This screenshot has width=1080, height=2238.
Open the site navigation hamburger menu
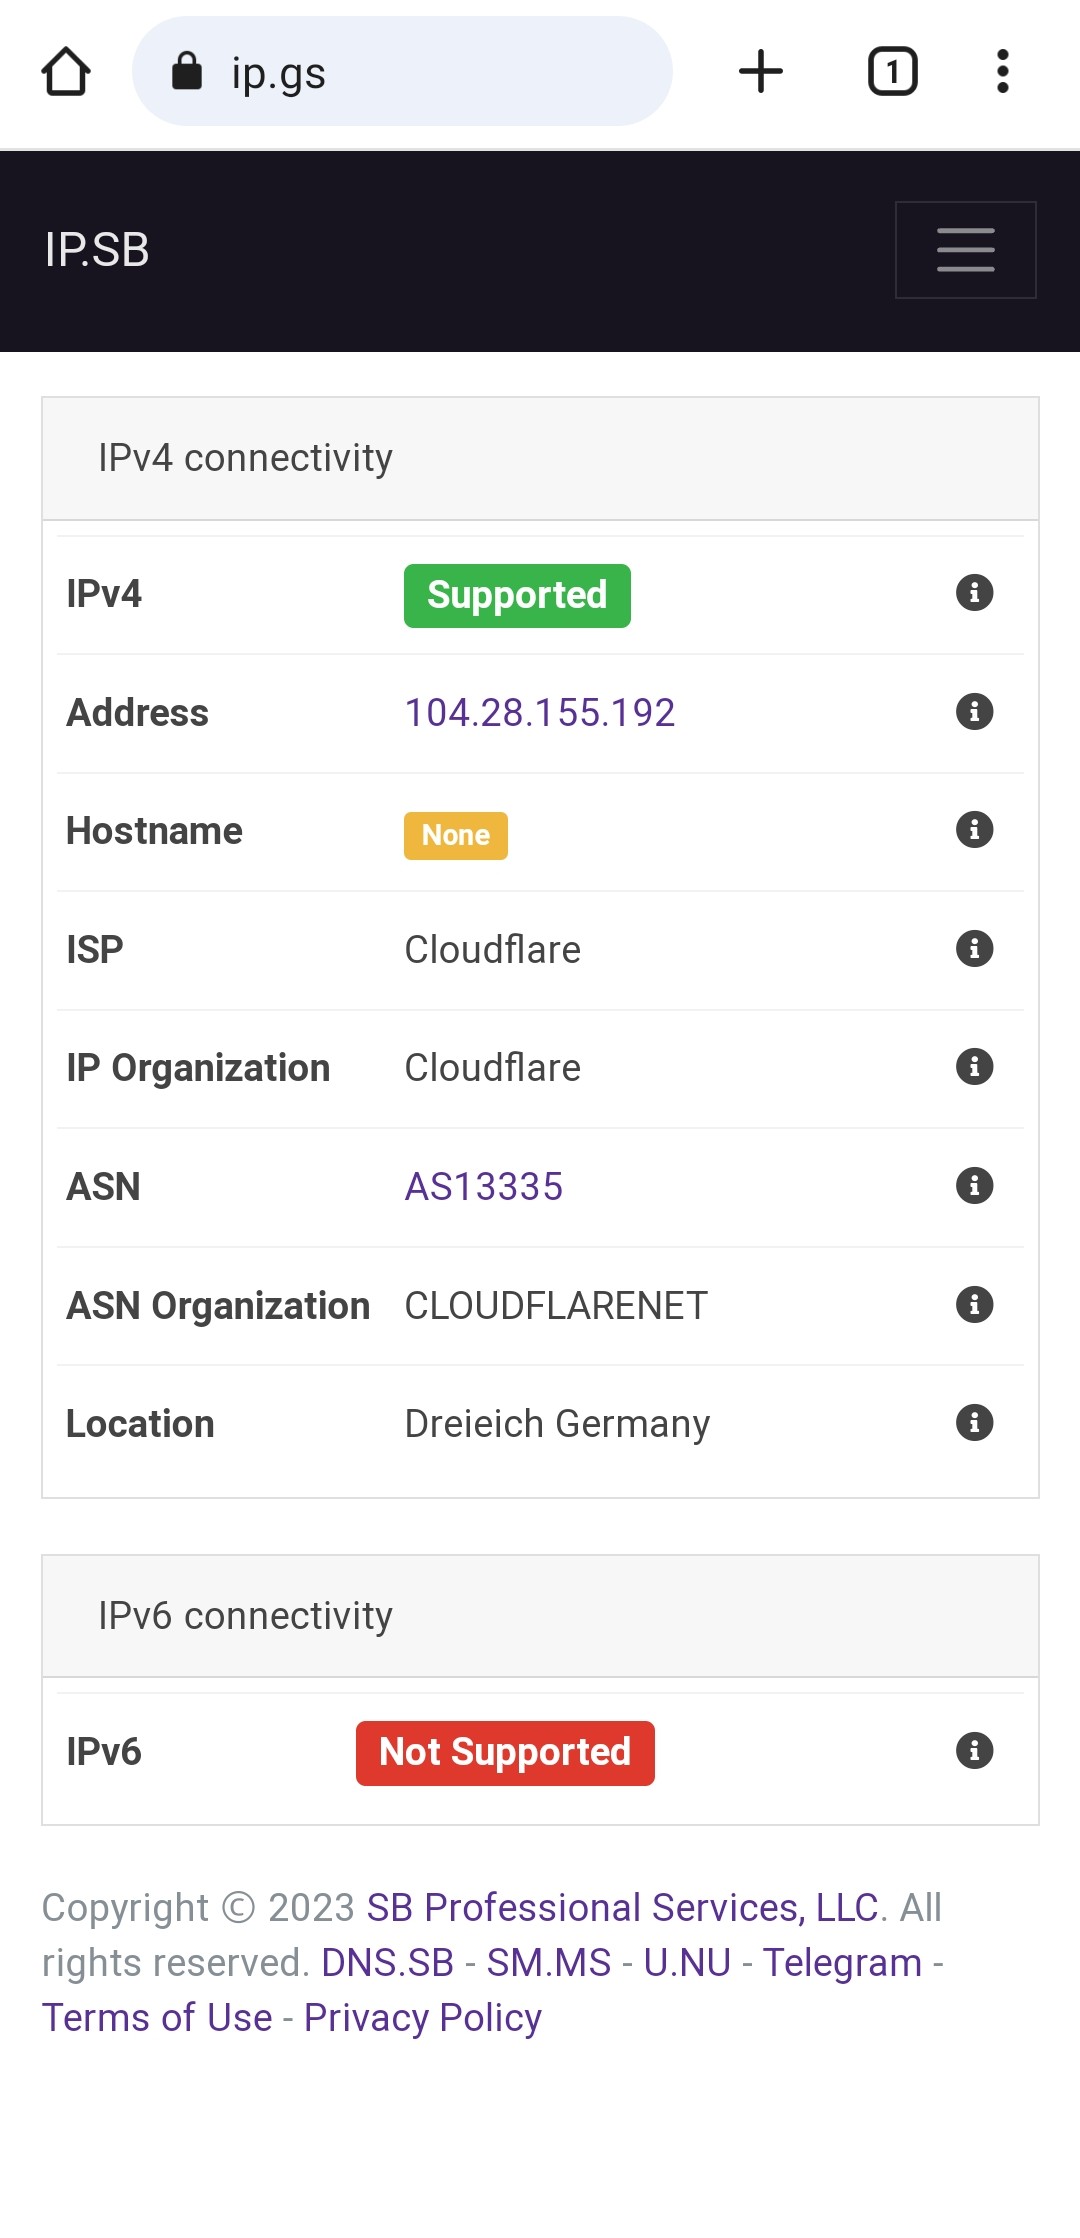click(x=964, y=250)
